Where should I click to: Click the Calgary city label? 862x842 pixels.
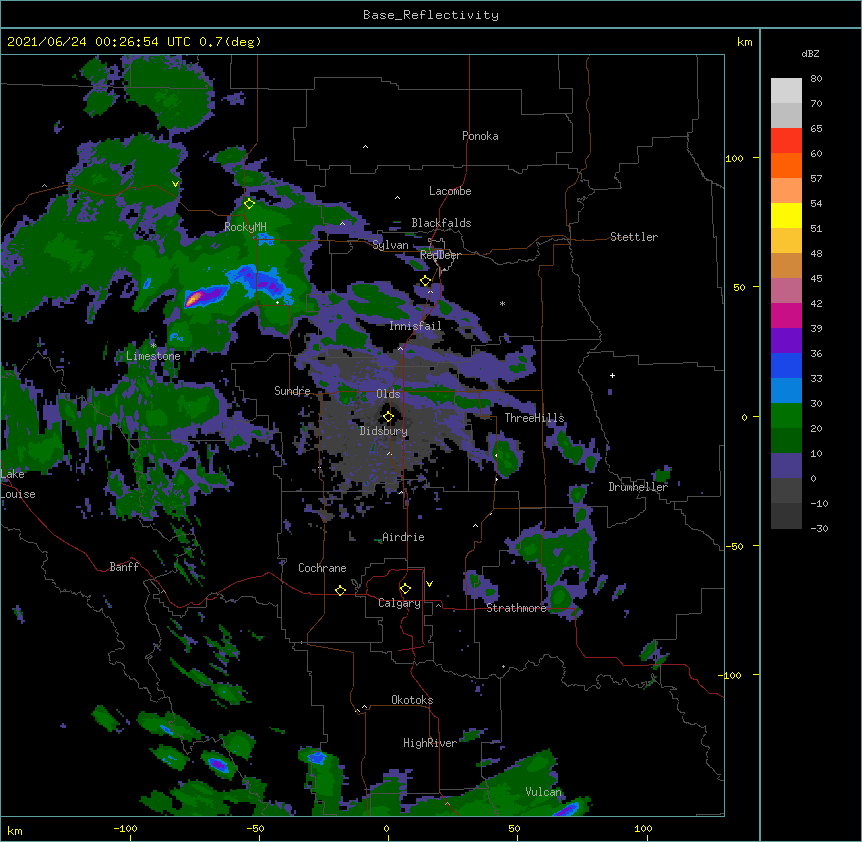(x=399, y=603)
